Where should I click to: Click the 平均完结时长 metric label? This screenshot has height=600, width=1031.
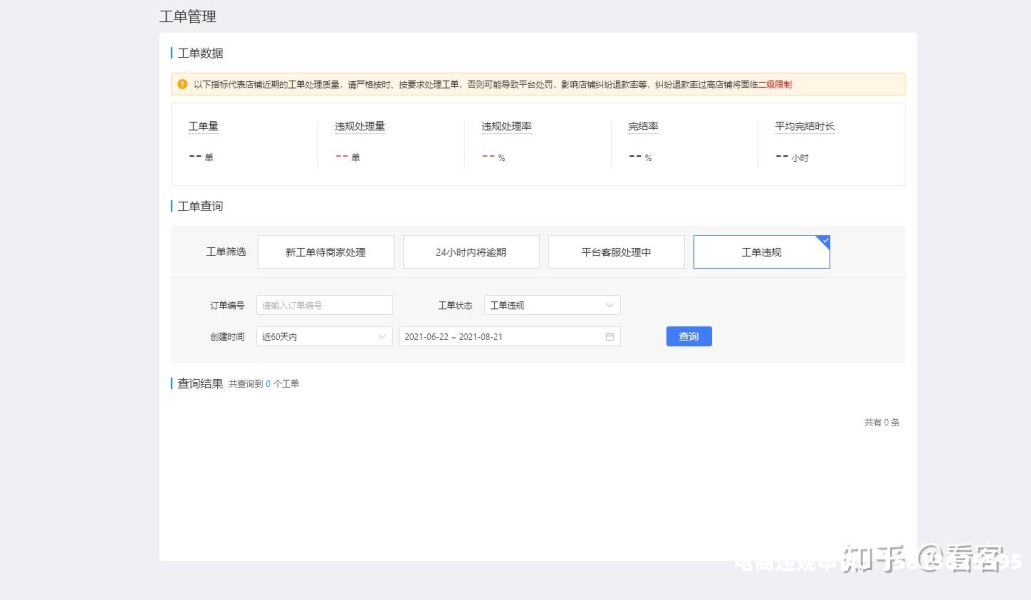(804, 127)
